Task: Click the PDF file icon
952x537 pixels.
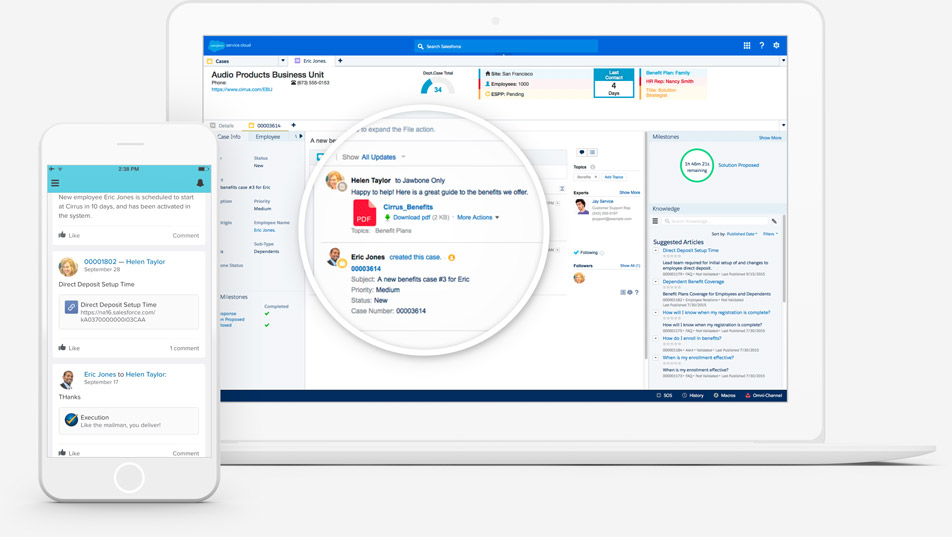Action: click(x=364, y=213)
